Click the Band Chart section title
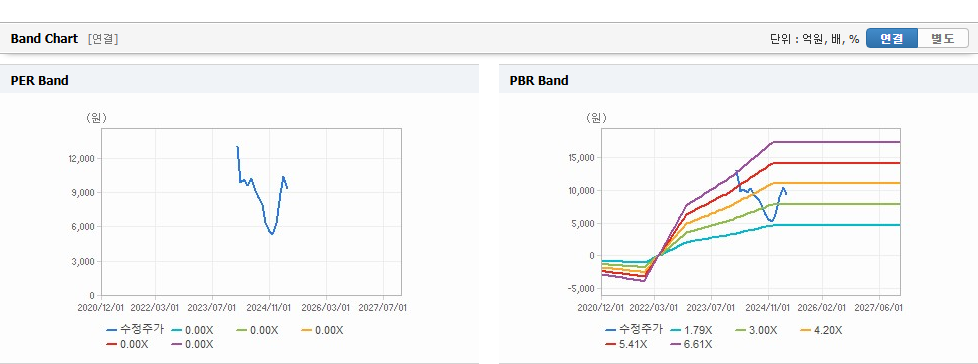978x364 pixels. (x=44, y=39)
